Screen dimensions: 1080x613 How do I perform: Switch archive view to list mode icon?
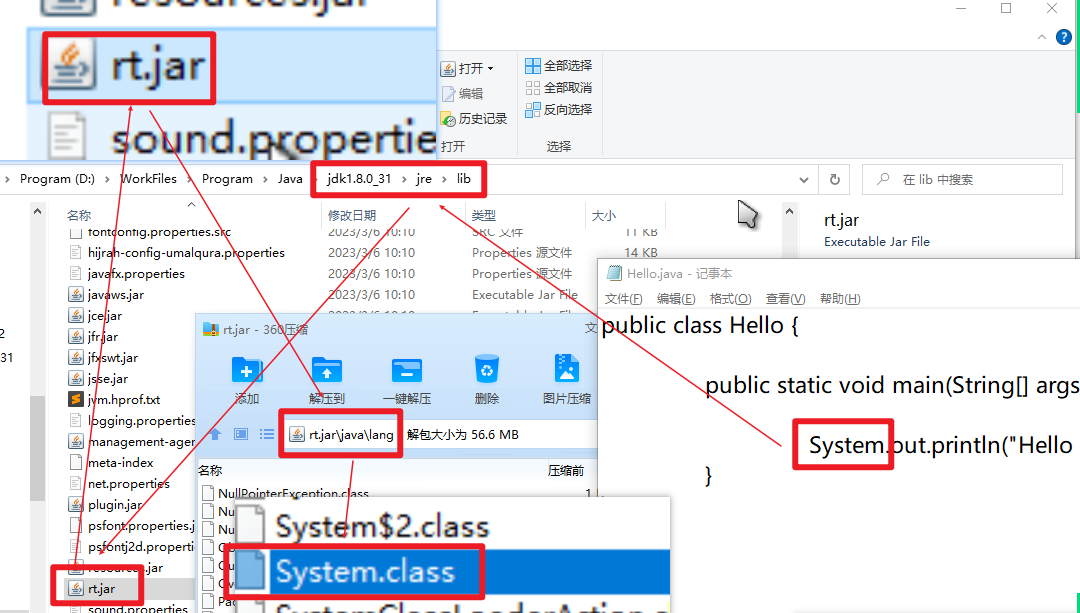267,435
